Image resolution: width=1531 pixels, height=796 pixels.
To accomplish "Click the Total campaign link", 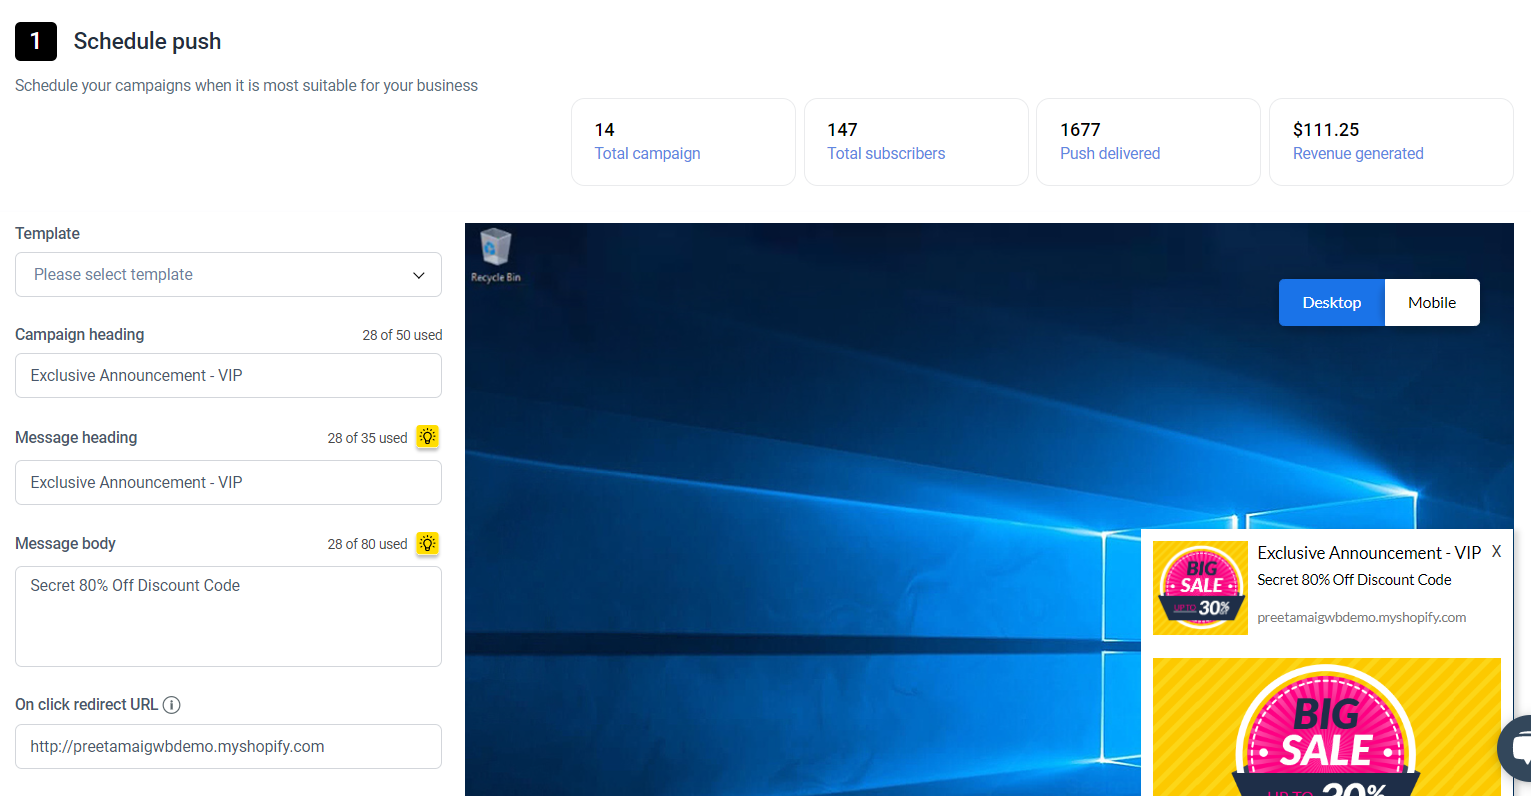I will click(x=647, y=154).
